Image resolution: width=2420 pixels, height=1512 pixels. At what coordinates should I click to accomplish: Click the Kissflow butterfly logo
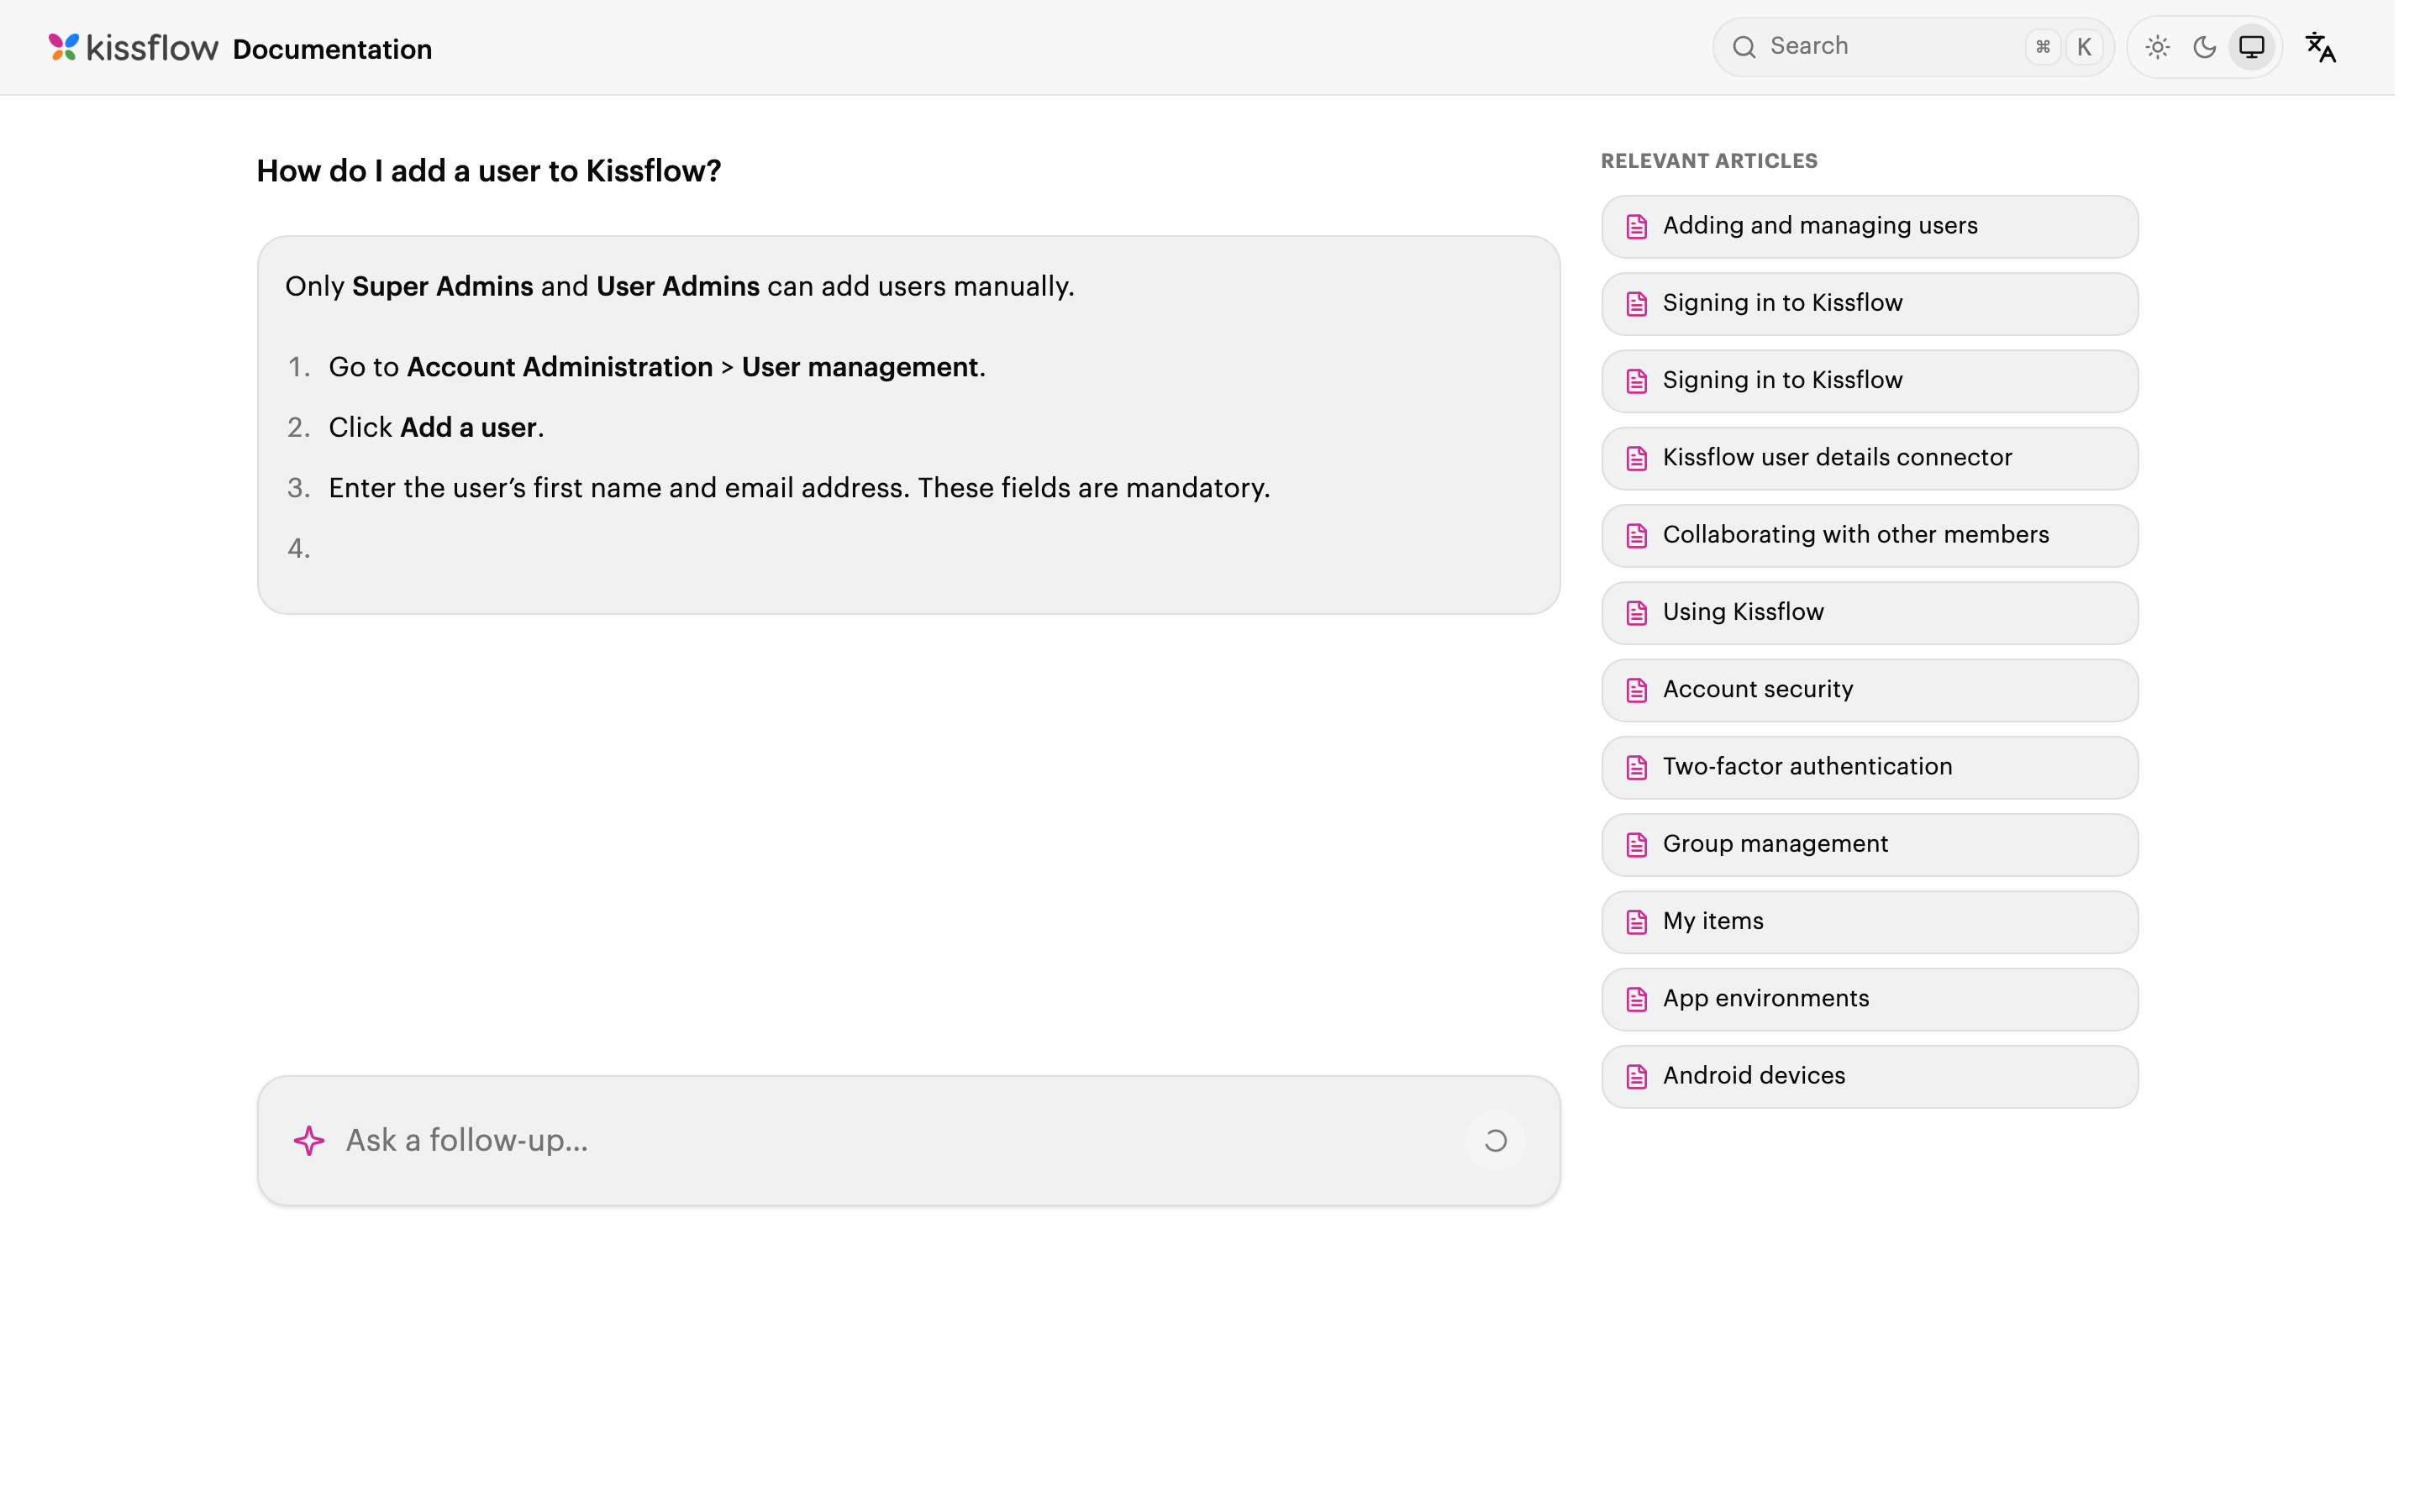64,47
